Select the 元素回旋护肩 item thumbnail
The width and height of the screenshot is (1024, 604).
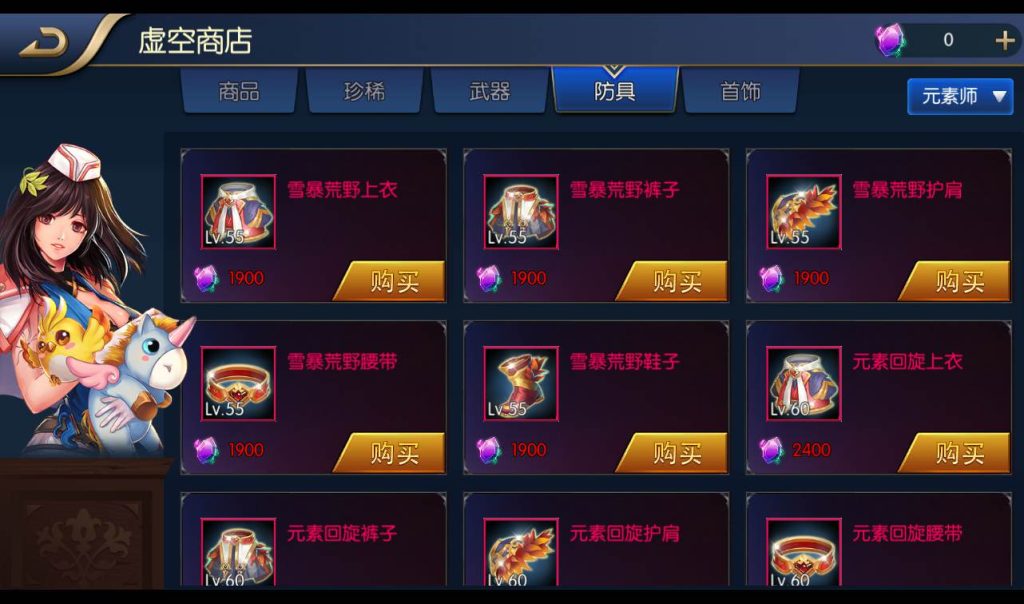(x=521, y=552)
